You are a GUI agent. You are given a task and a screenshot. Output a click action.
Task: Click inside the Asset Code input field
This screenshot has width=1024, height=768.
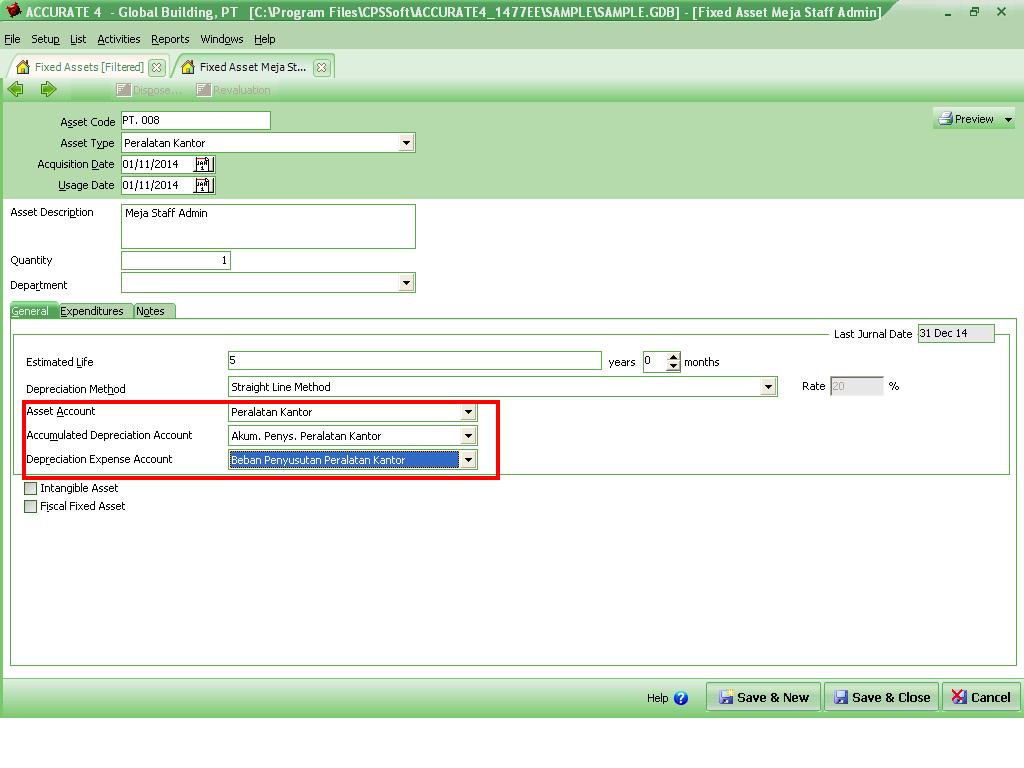[x=195, y=119]
